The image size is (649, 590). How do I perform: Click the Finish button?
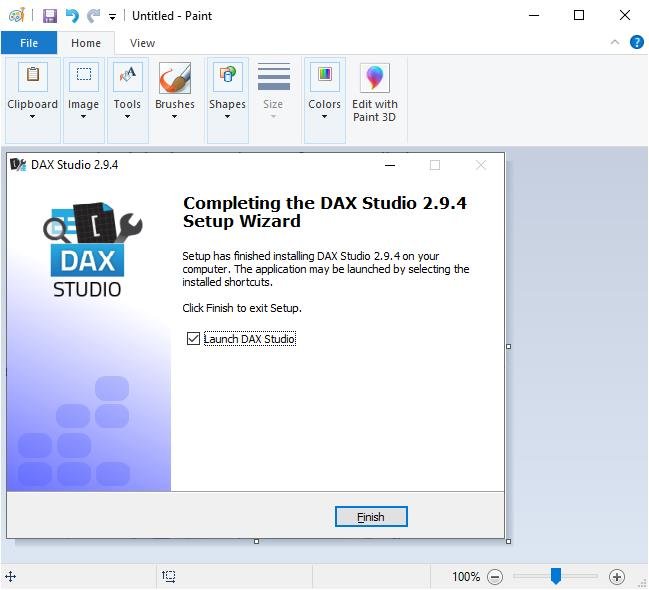[371, 517]
